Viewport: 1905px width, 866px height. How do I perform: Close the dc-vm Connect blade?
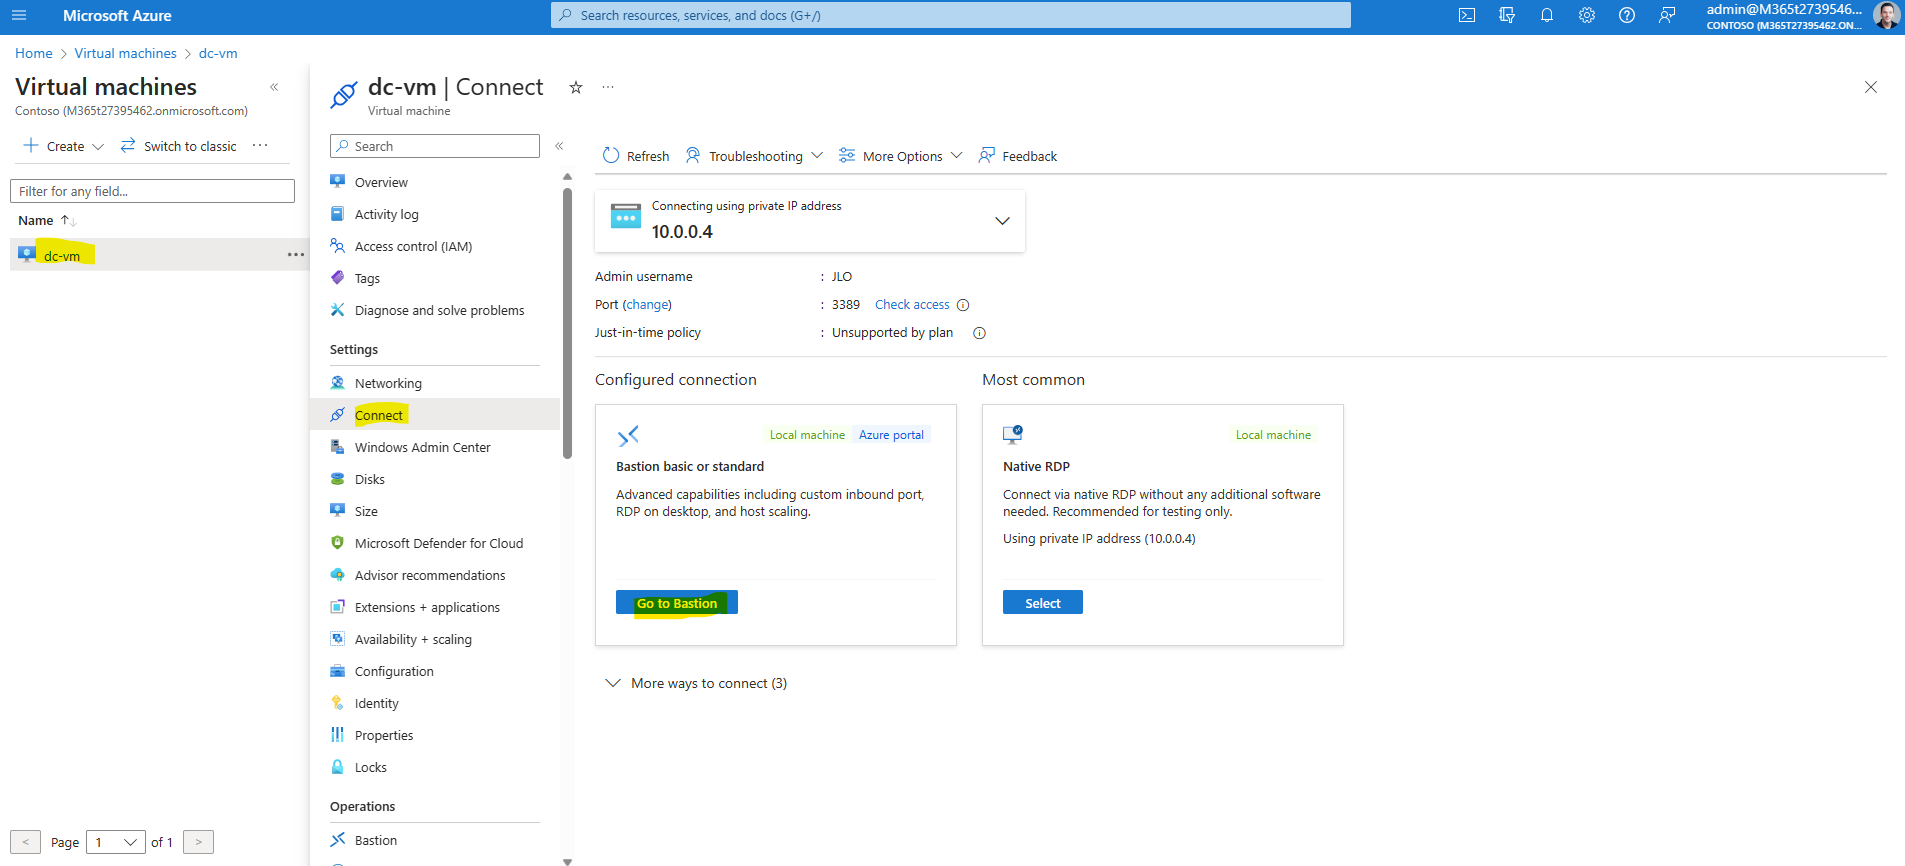(1871, 87)
